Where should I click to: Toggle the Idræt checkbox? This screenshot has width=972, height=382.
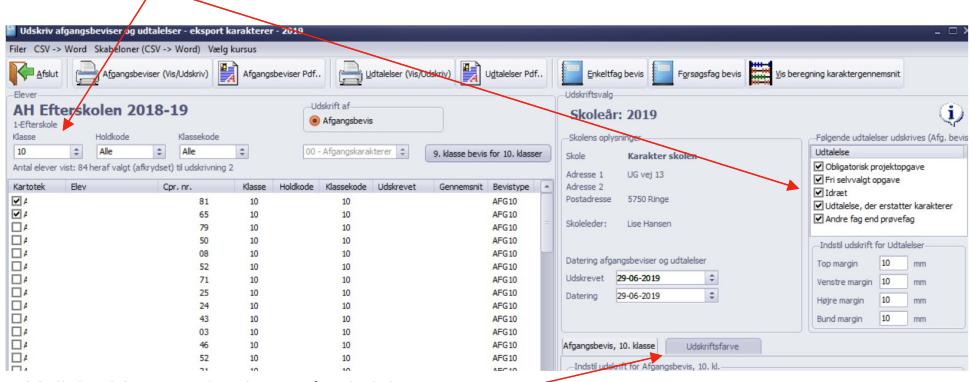tap(819, 193)
